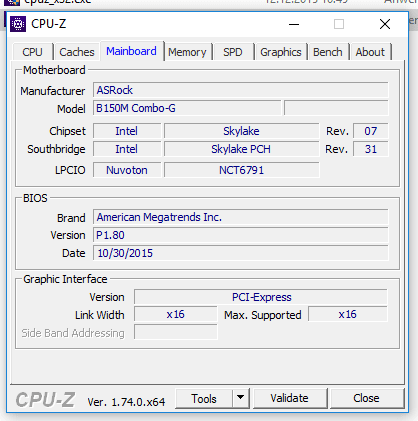Click the Model field B150M Combo-G
Screen dimensions: 418x421
[187, 108]
